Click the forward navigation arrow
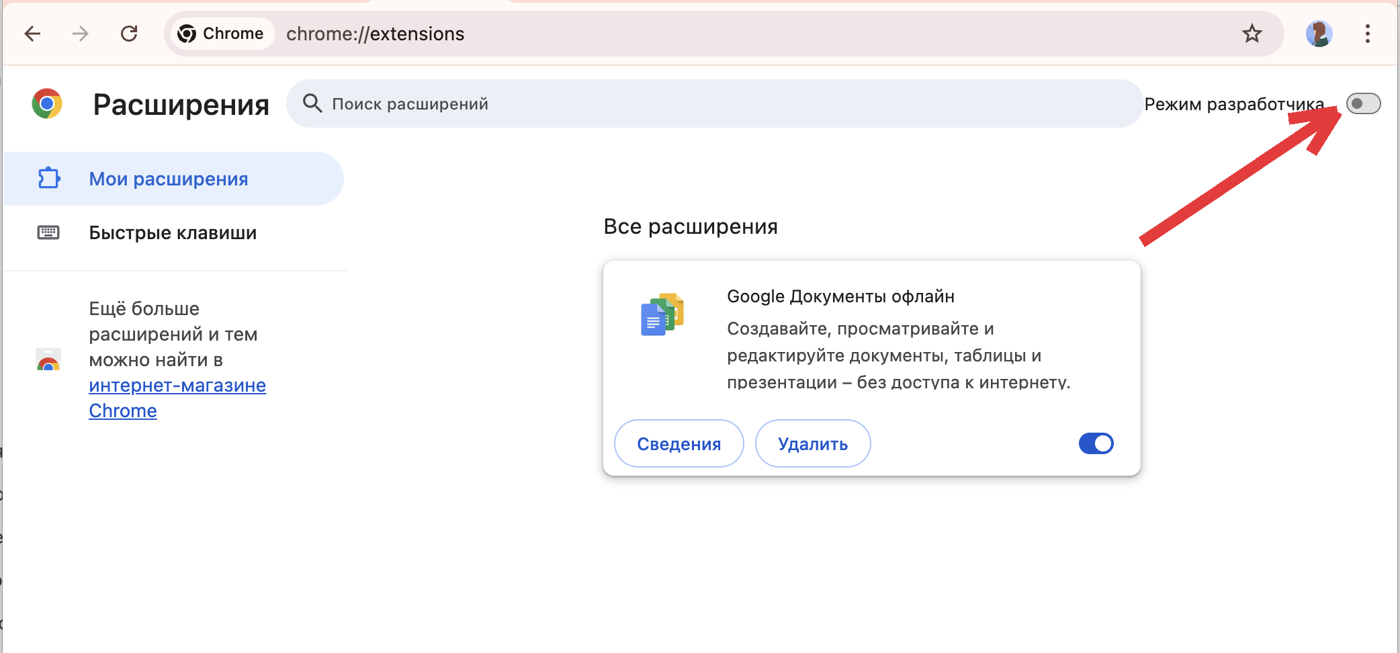1400x653 pixels. coord(80,34)
